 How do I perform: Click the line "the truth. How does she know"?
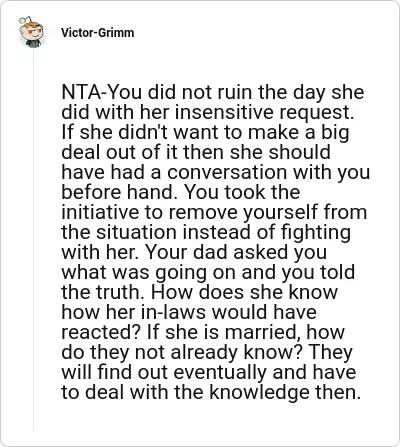200,293
